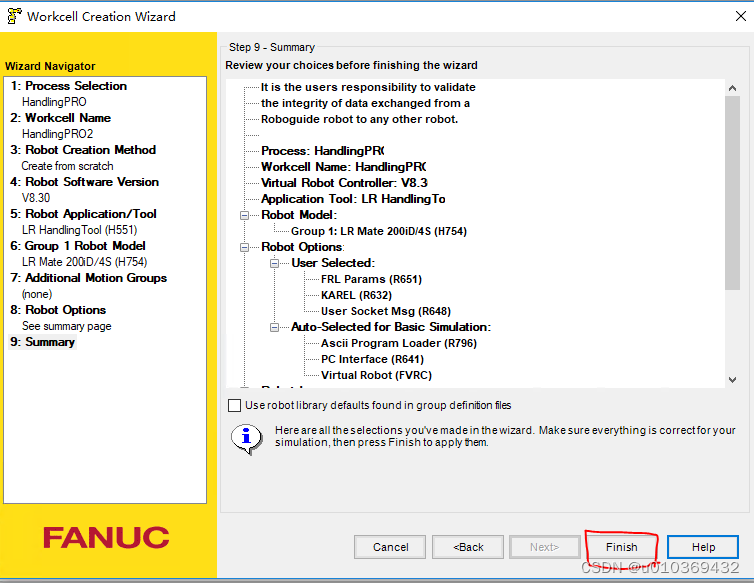Click the Workcell Creation Wizard title icon
Screen dimensions: 754x583
click(14, 16)
